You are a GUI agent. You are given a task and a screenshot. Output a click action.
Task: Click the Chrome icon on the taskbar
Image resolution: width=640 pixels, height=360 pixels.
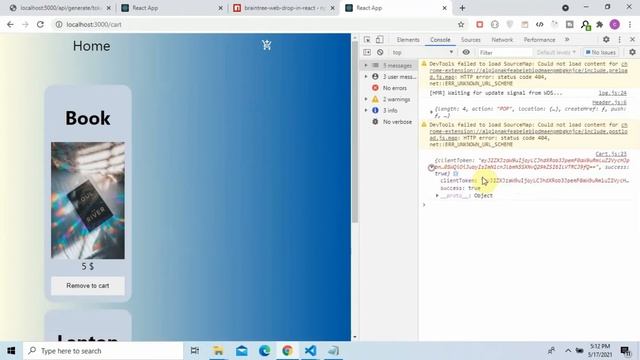click(x=287, y=351)
